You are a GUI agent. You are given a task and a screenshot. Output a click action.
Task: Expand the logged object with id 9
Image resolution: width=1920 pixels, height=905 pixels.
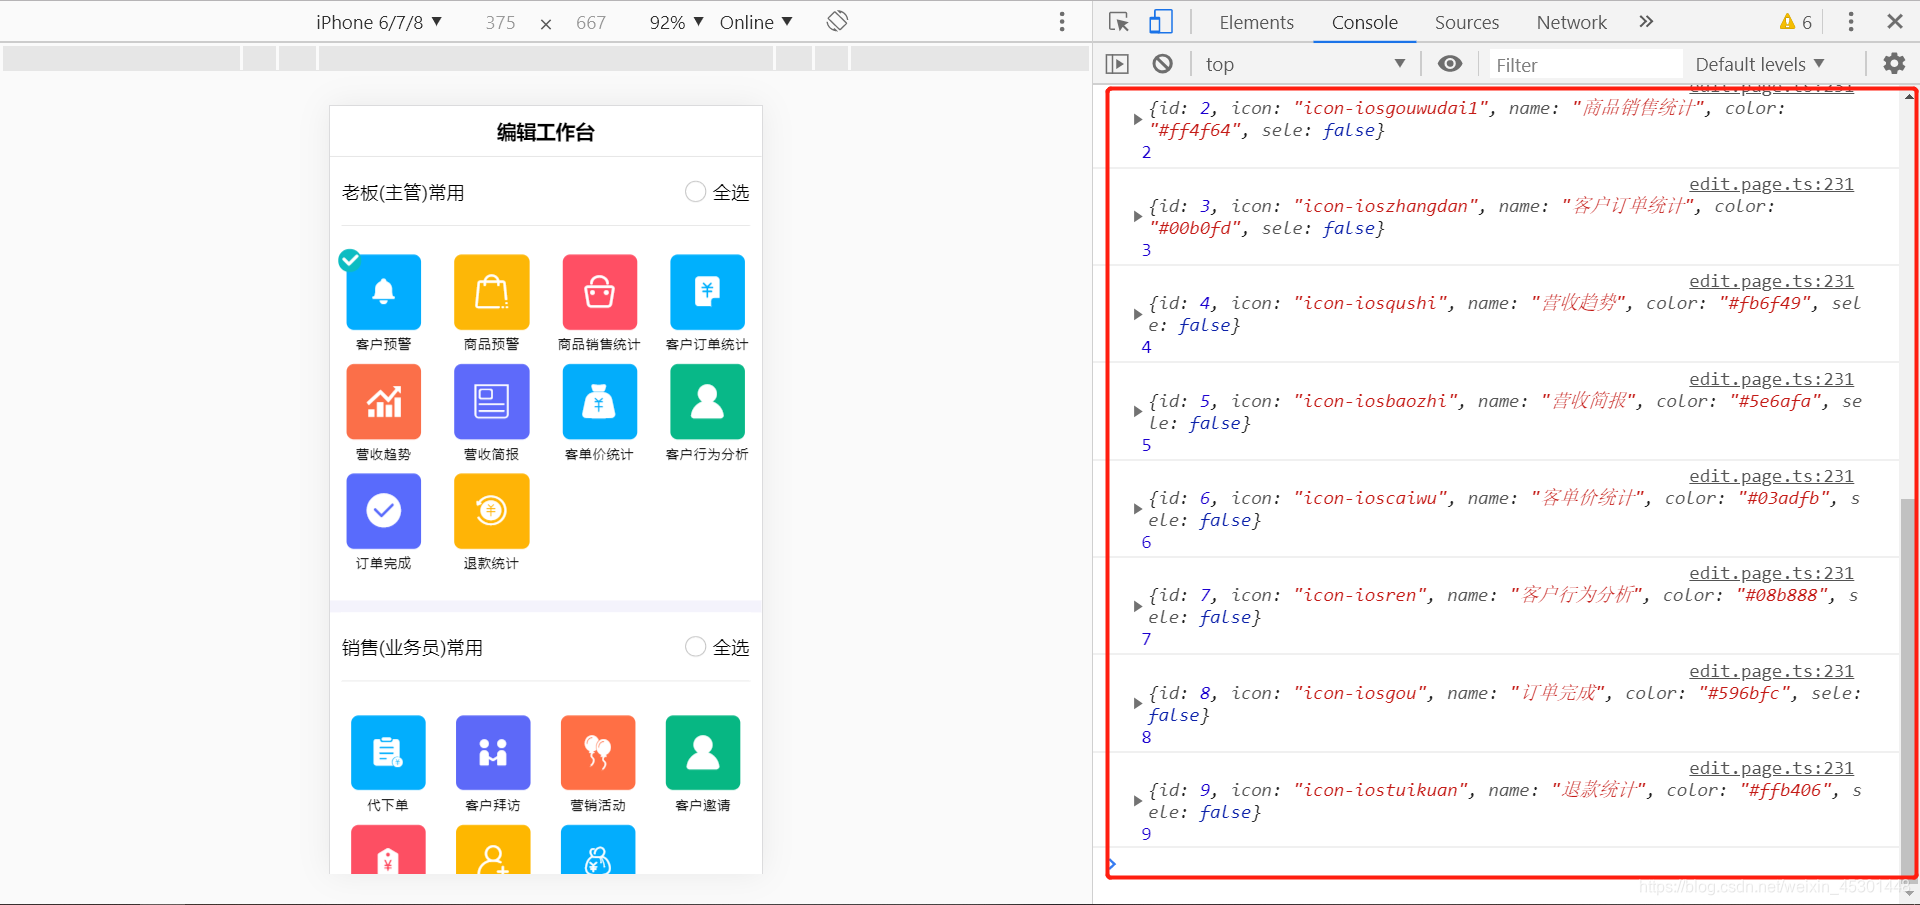(x=1138, y=801)
